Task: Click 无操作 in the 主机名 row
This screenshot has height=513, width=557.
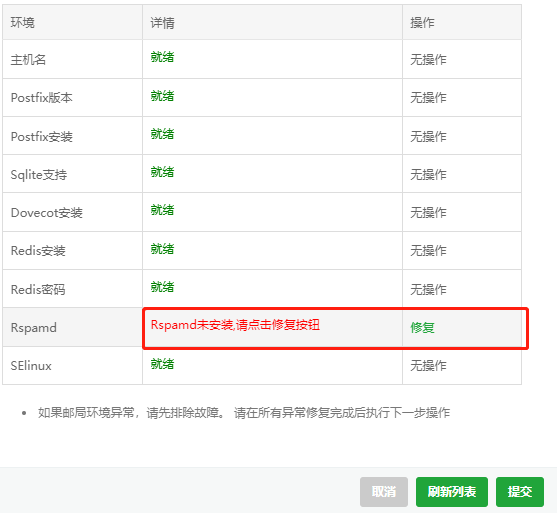Action: point(428,59)
